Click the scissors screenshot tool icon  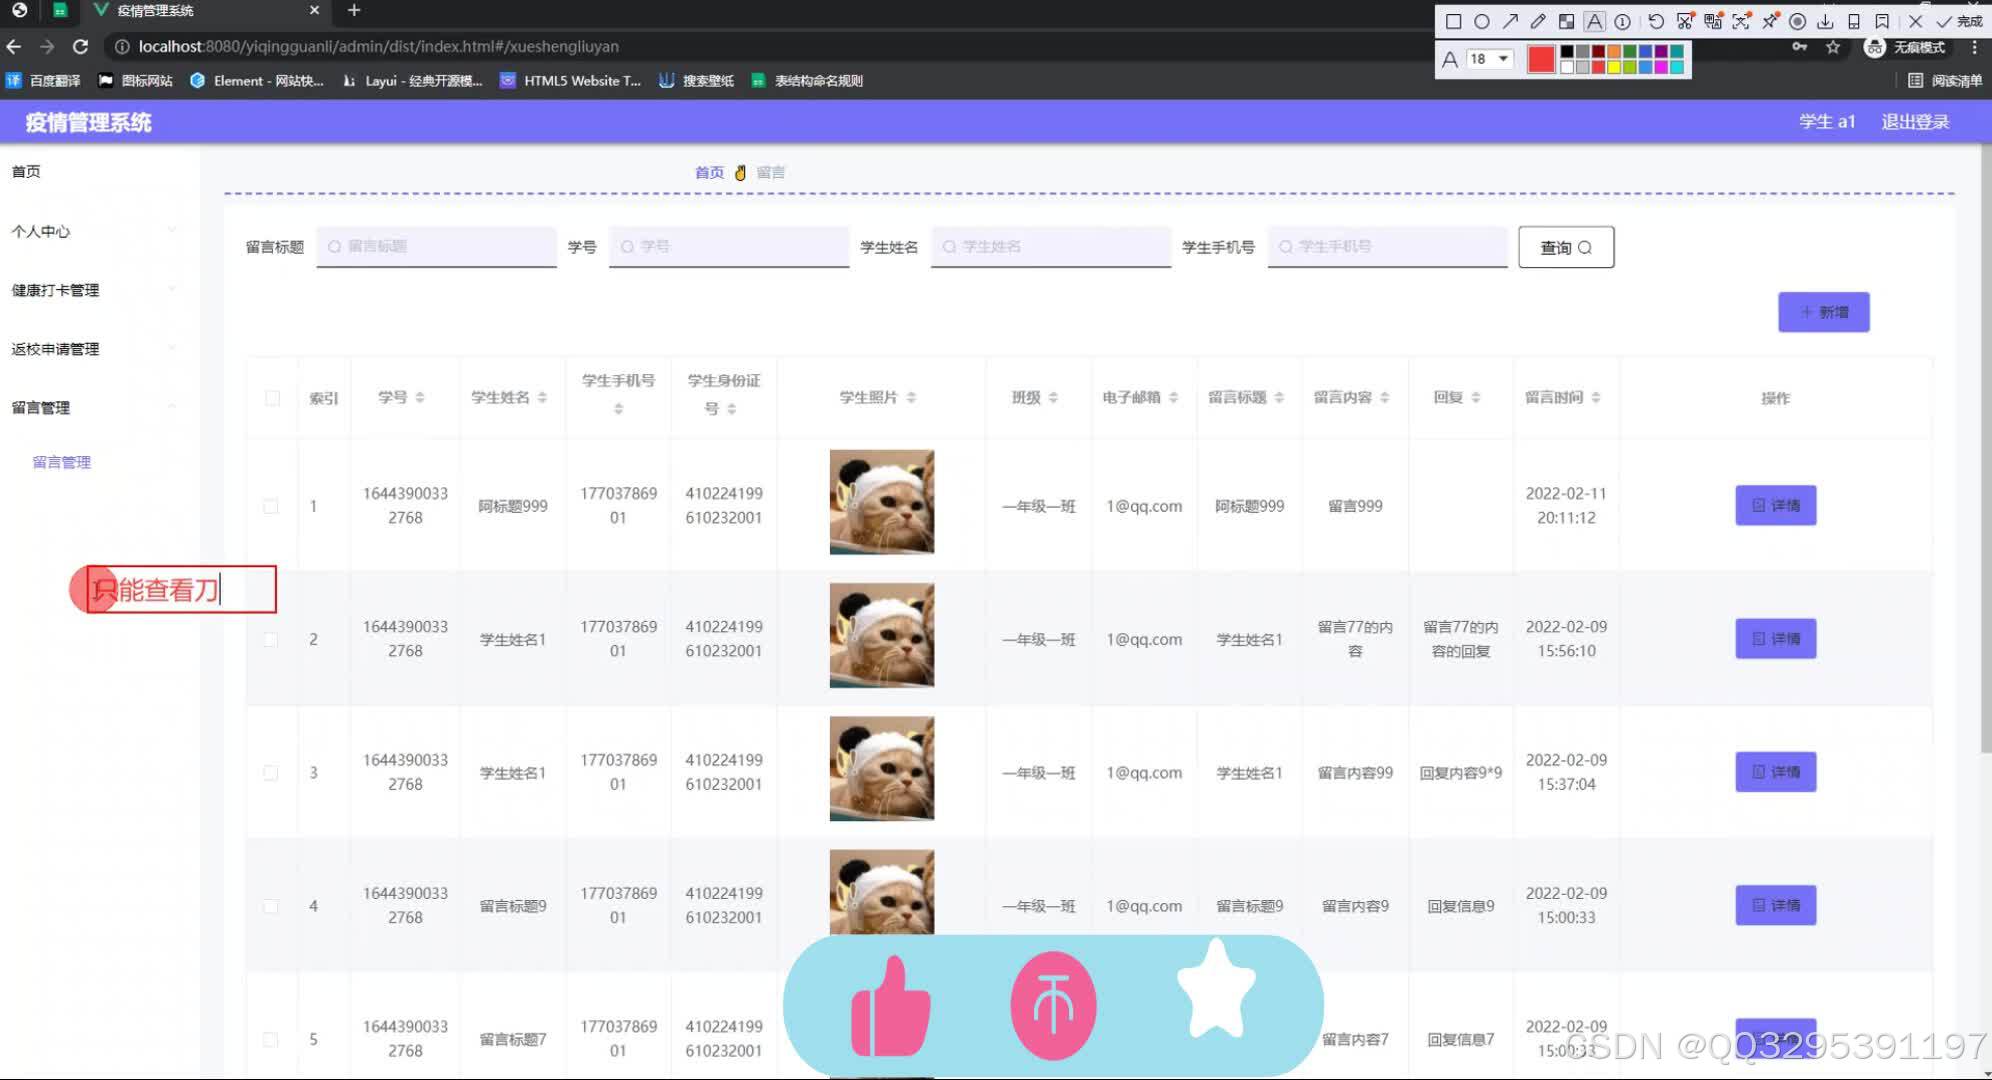pyautogui.click(x=1685, y=21)
